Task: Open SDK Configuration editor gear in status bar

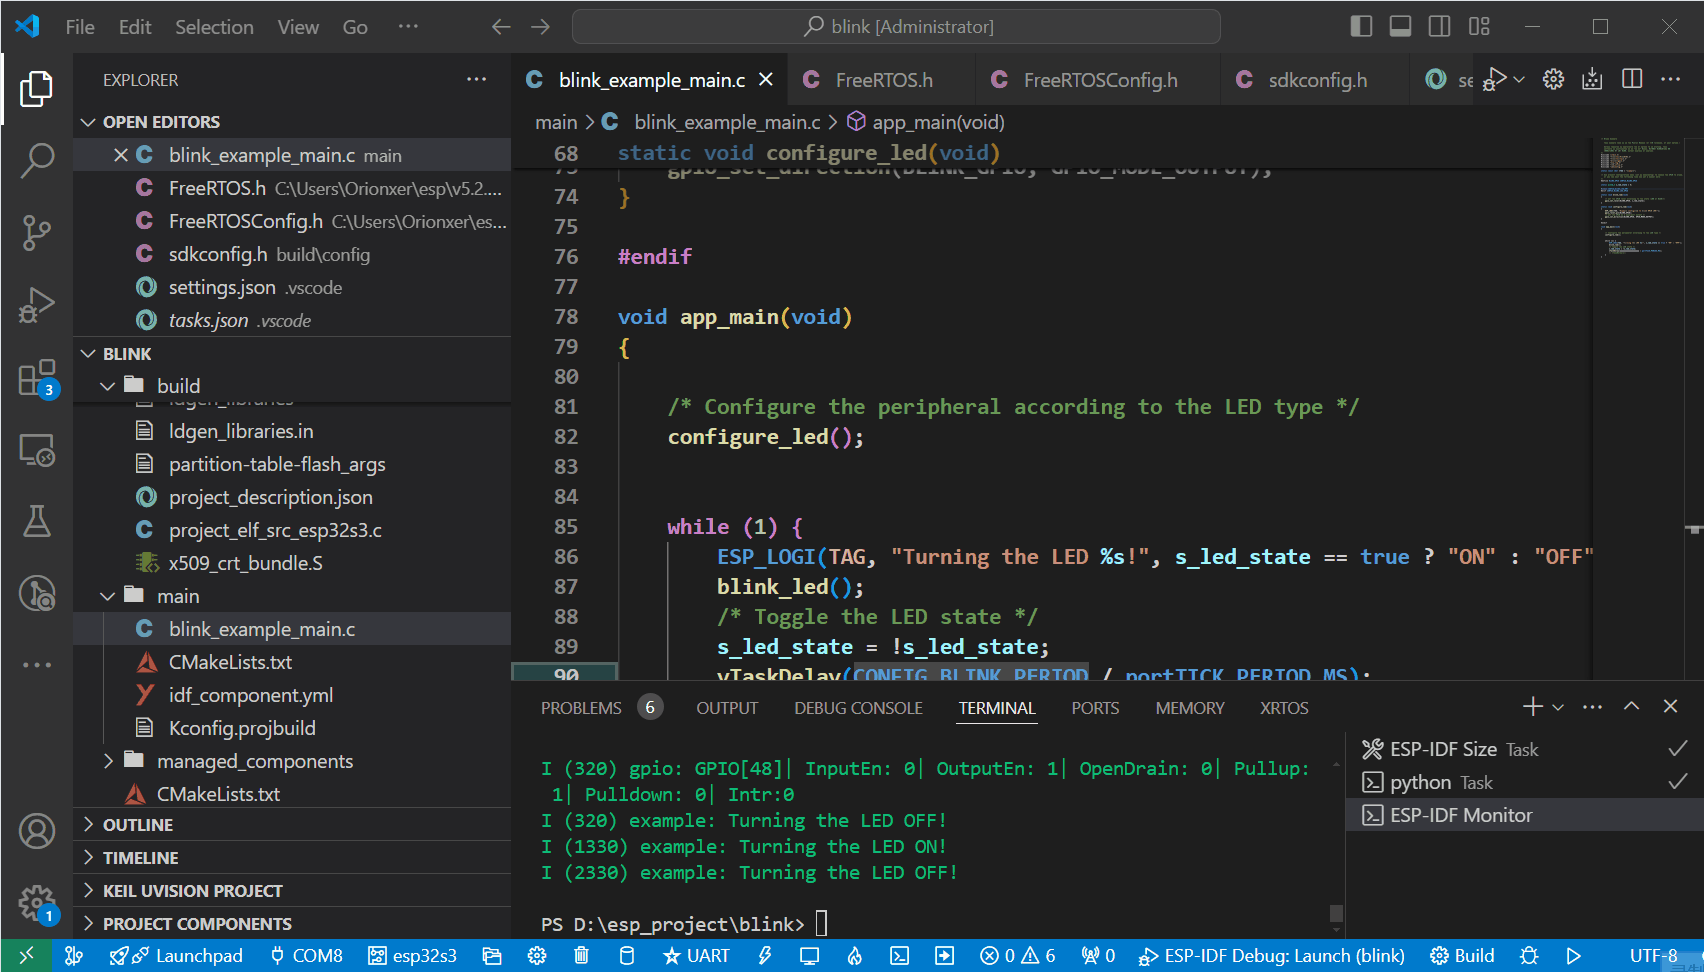Action: pyautogui.click(x=537, y=956)
